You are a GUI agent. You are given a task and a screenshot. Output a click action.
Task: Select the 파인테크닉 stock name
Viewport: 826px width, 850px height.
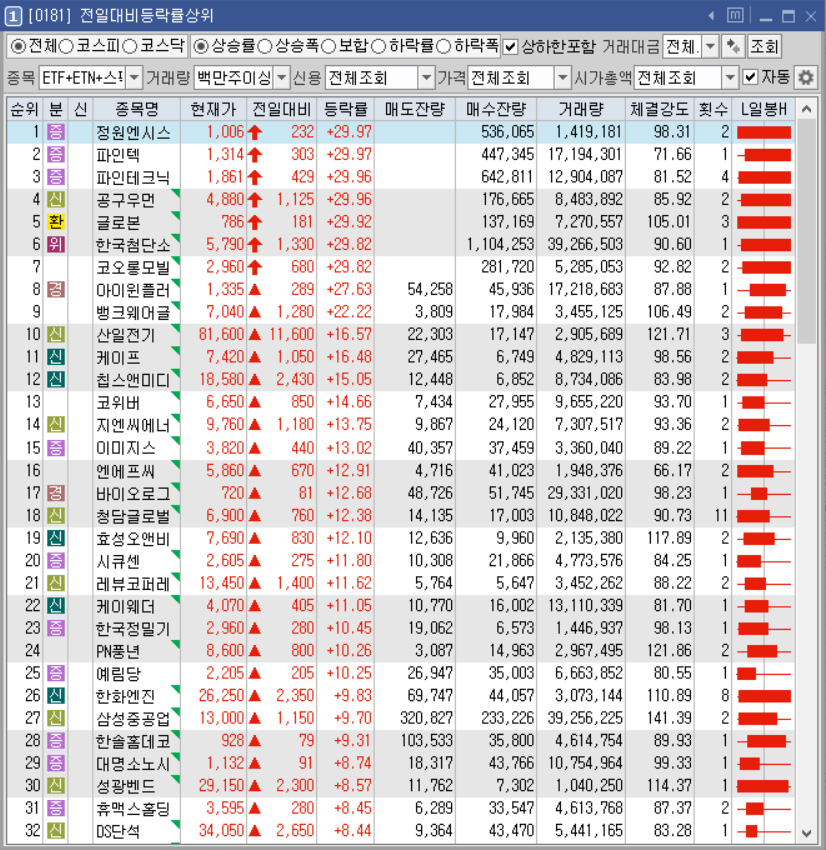[133, 178]
